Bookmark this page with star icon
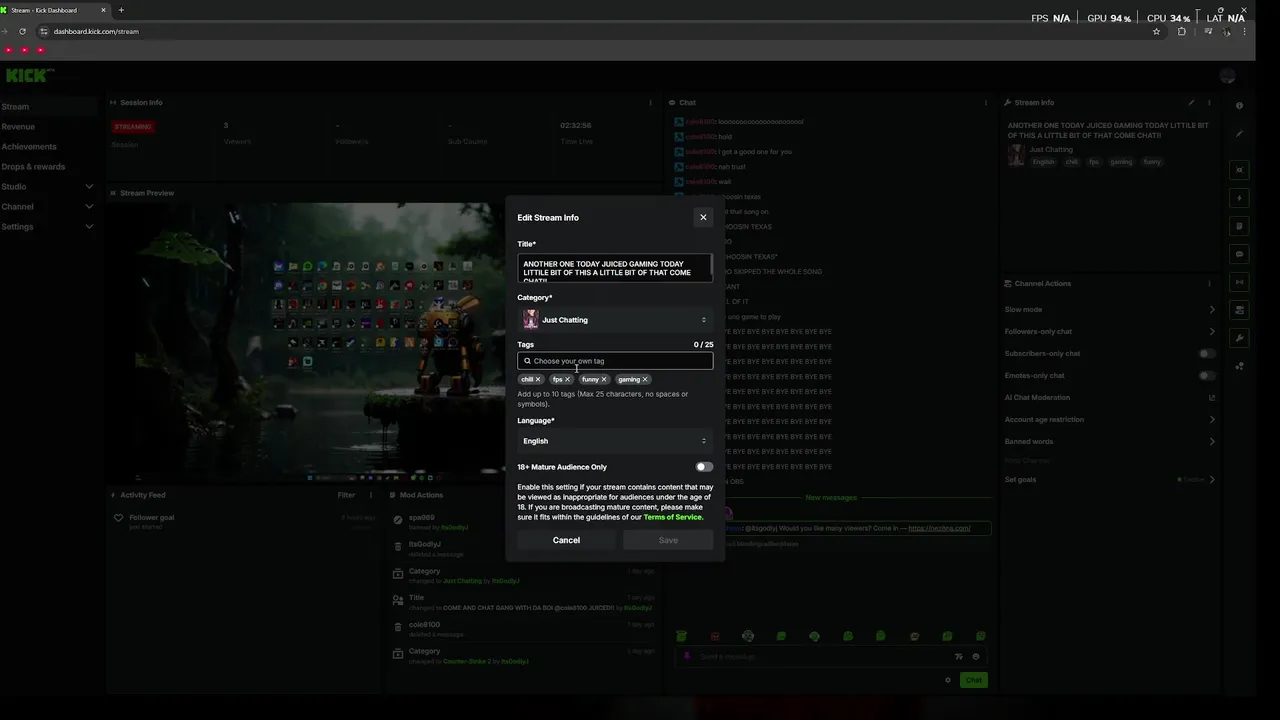Image resolution: width=1280 pixels, height=720 pixels. coord(1156,31)
